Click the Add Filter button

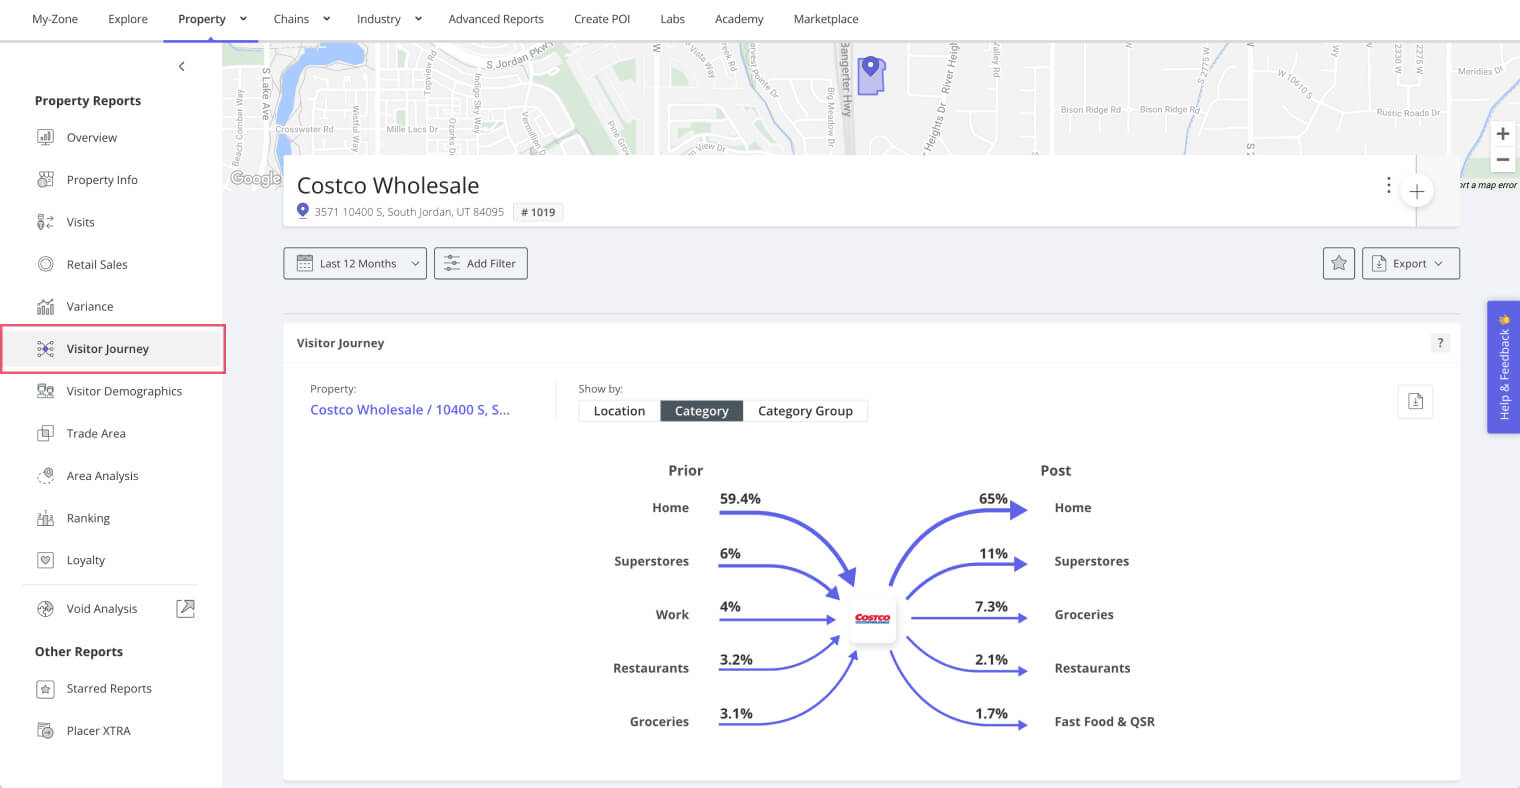(481, 263)
